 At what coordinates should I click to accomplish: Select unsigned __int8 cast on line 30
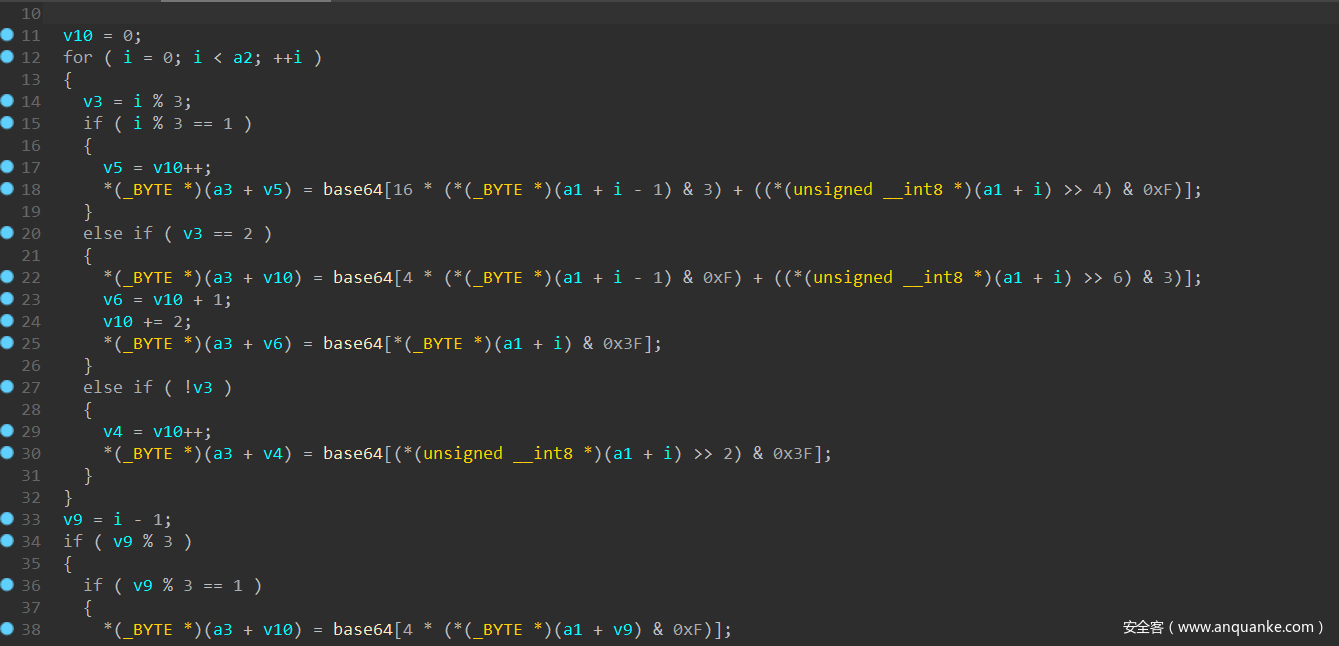point(490,454)
